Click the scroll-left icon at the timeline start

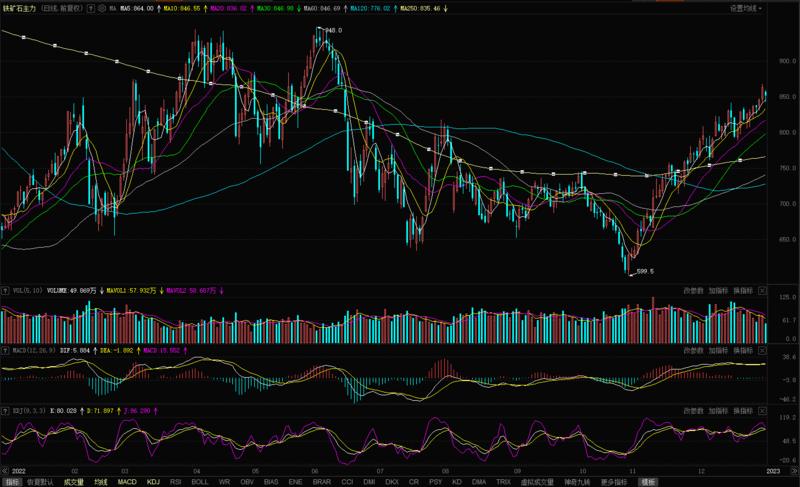[x=5, y=471]
